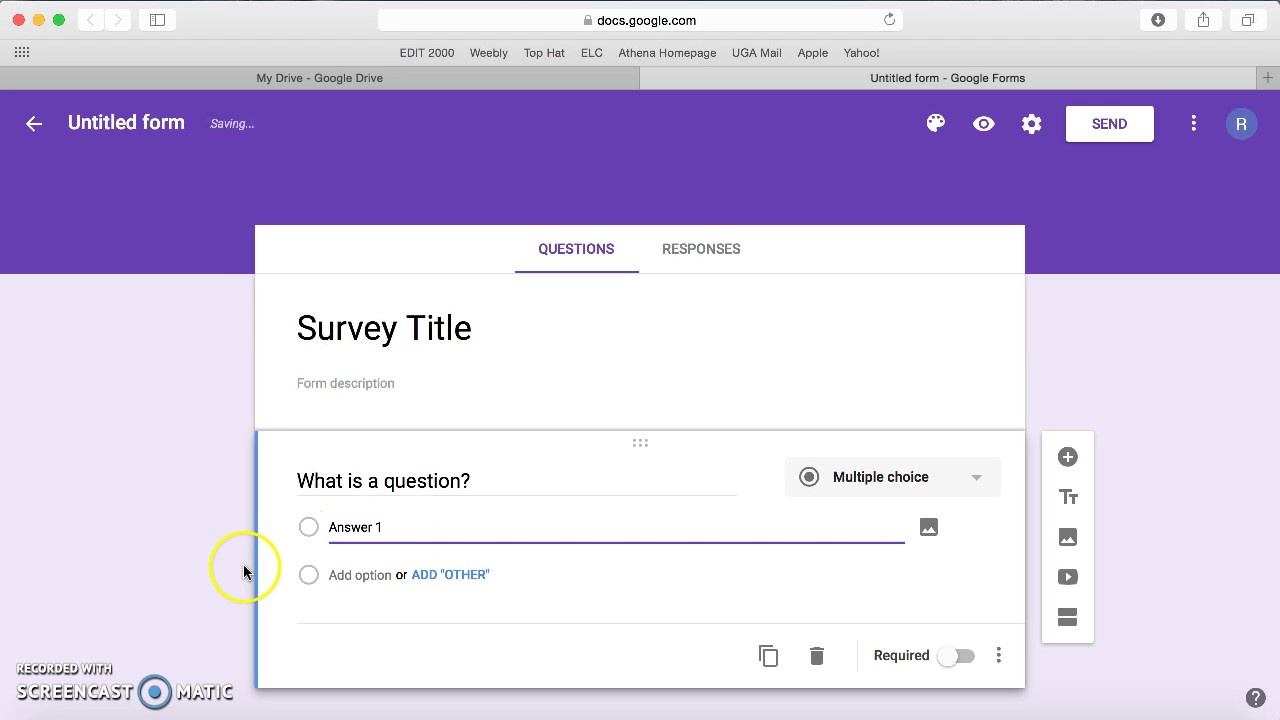Viewport: 1280px width, 720px height.
Task: Add a new question with plus icon
Action: click(x=1068, y=457)
